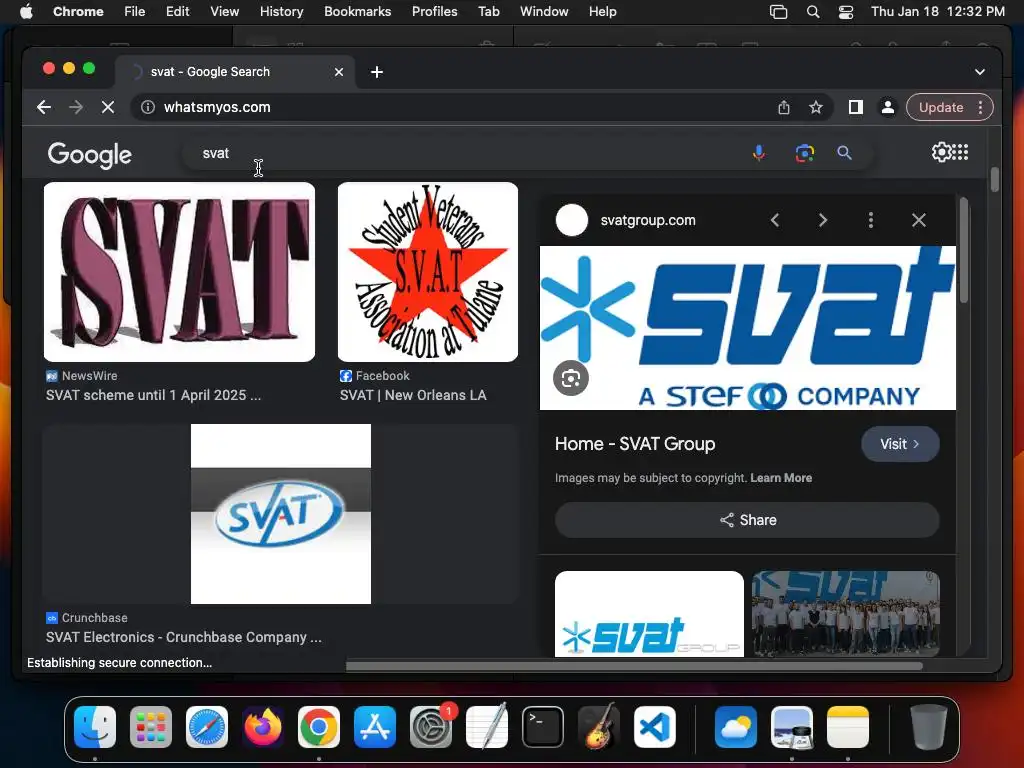This screenshot has width=1024, height=768.
Task: Expand the tab search chevron
Action: [980, 72]
